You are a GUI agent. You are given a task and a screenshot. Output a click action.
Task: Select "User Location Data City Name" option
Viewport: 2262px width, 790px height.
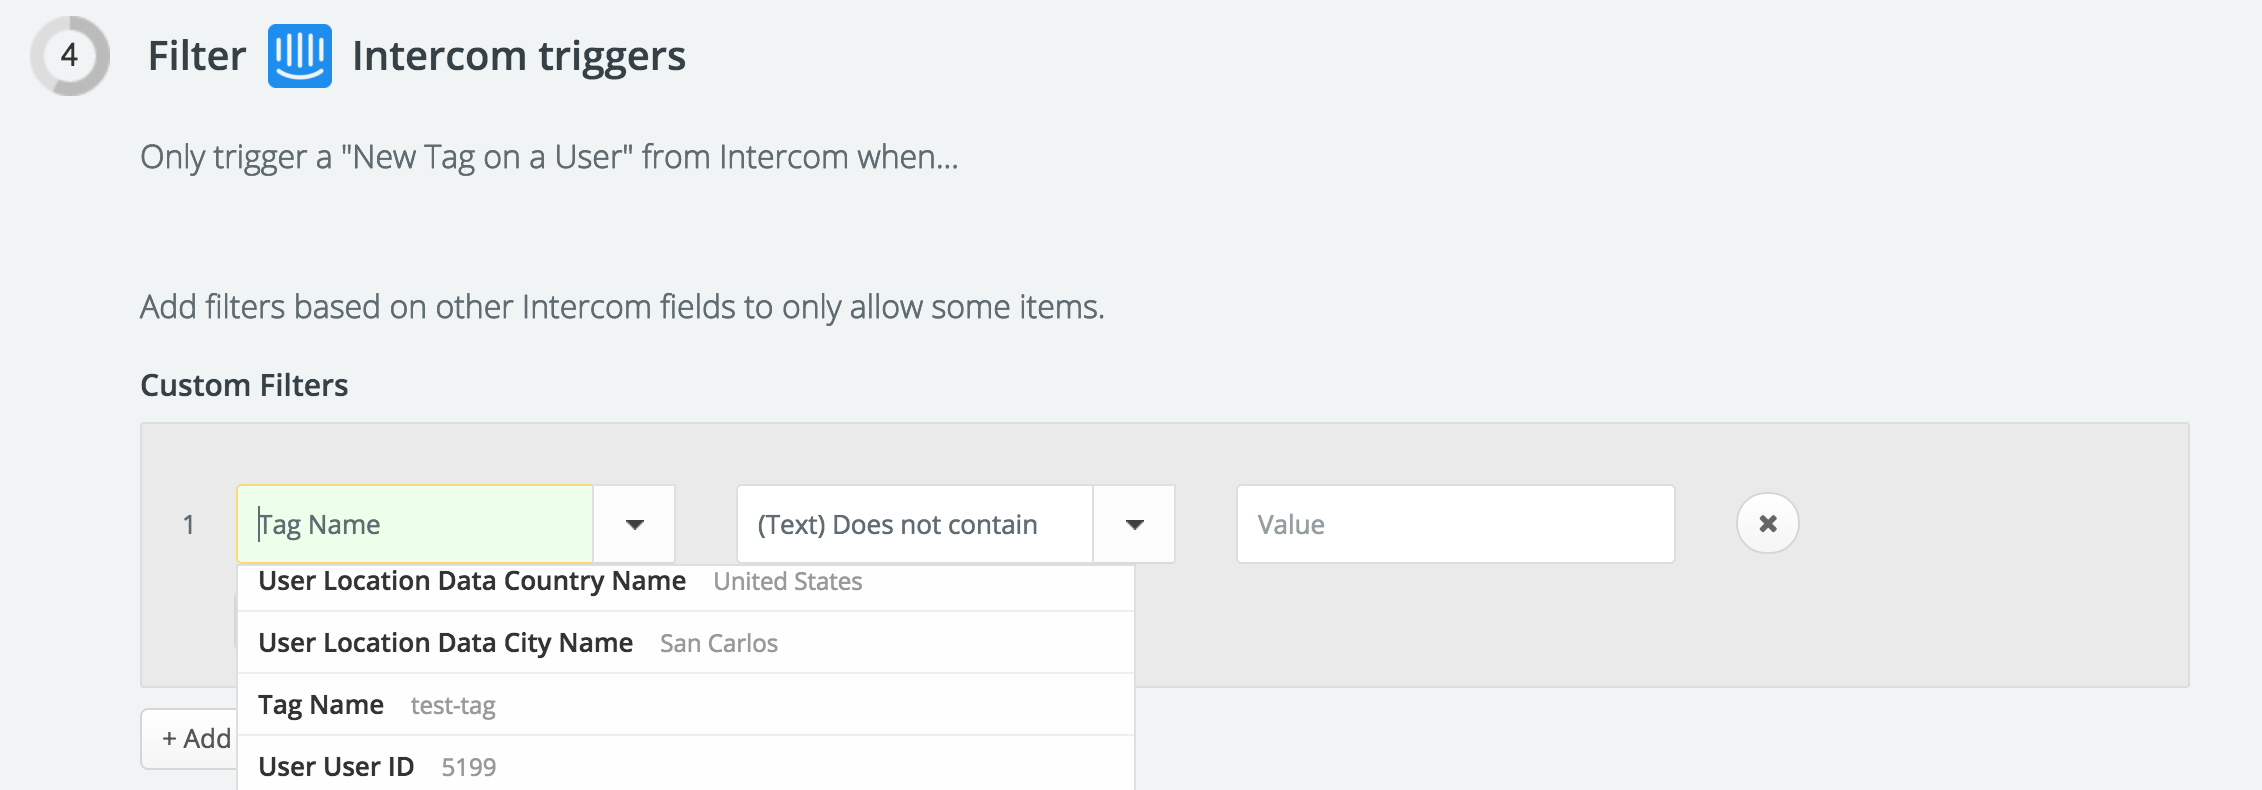click(x=686, y=642)
